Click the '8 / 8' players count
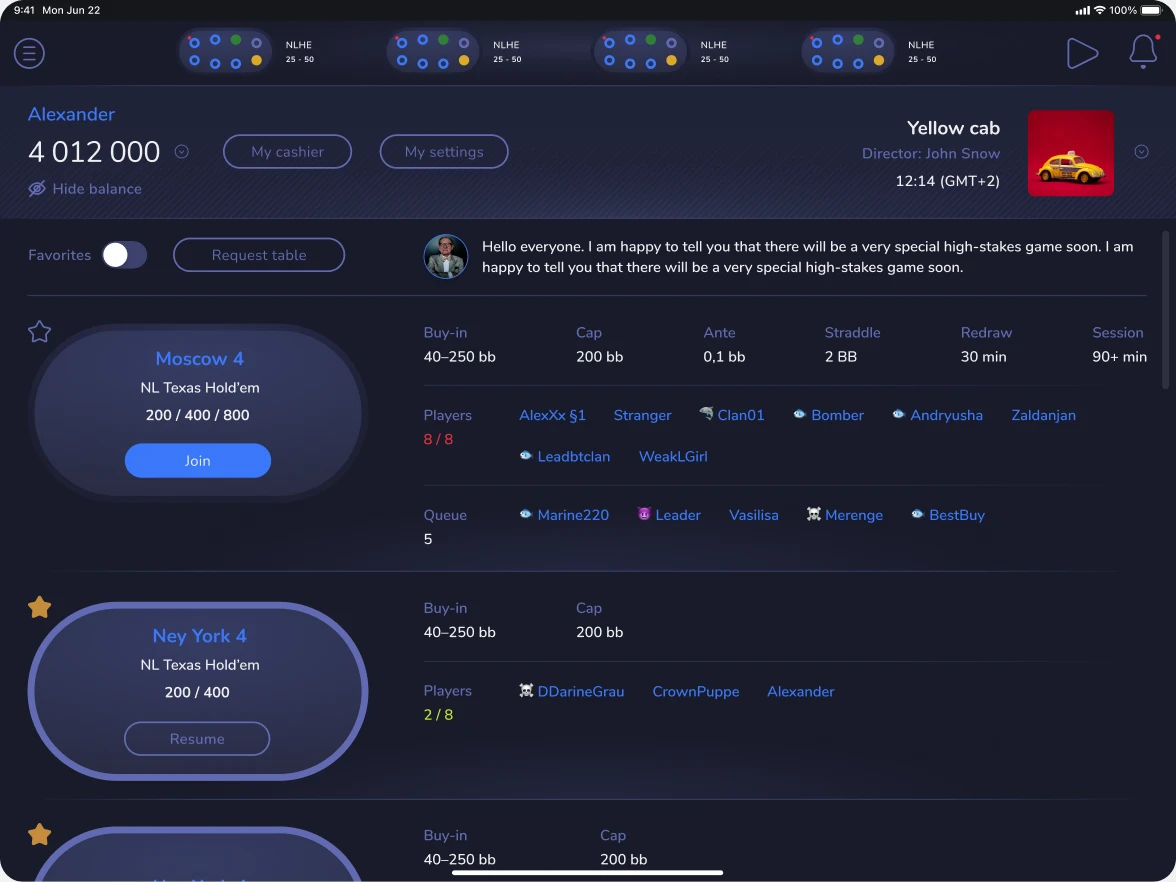 coord(438,439)
